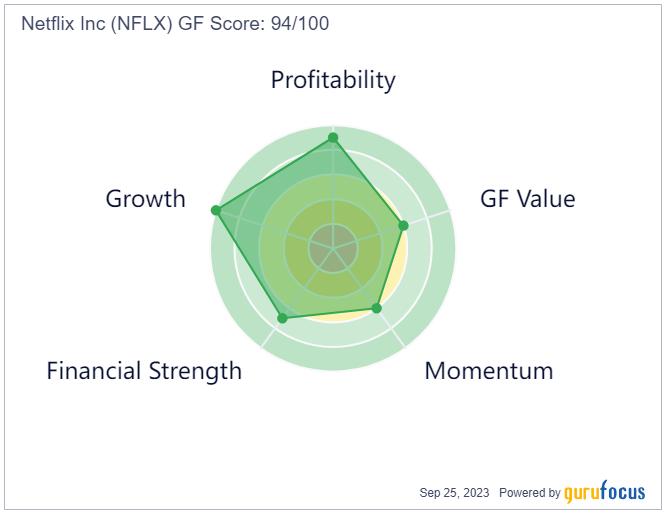
Task: Select the Growth axis label
Action: 146,199
